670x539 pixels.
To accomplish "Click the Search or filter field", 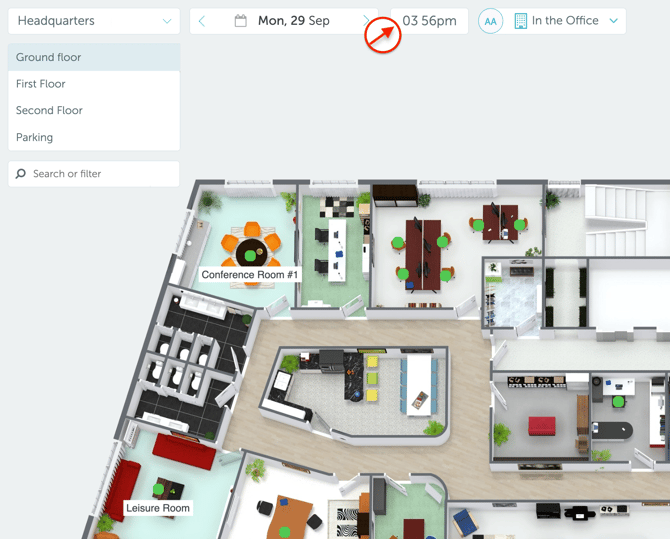I will point(100,174).
